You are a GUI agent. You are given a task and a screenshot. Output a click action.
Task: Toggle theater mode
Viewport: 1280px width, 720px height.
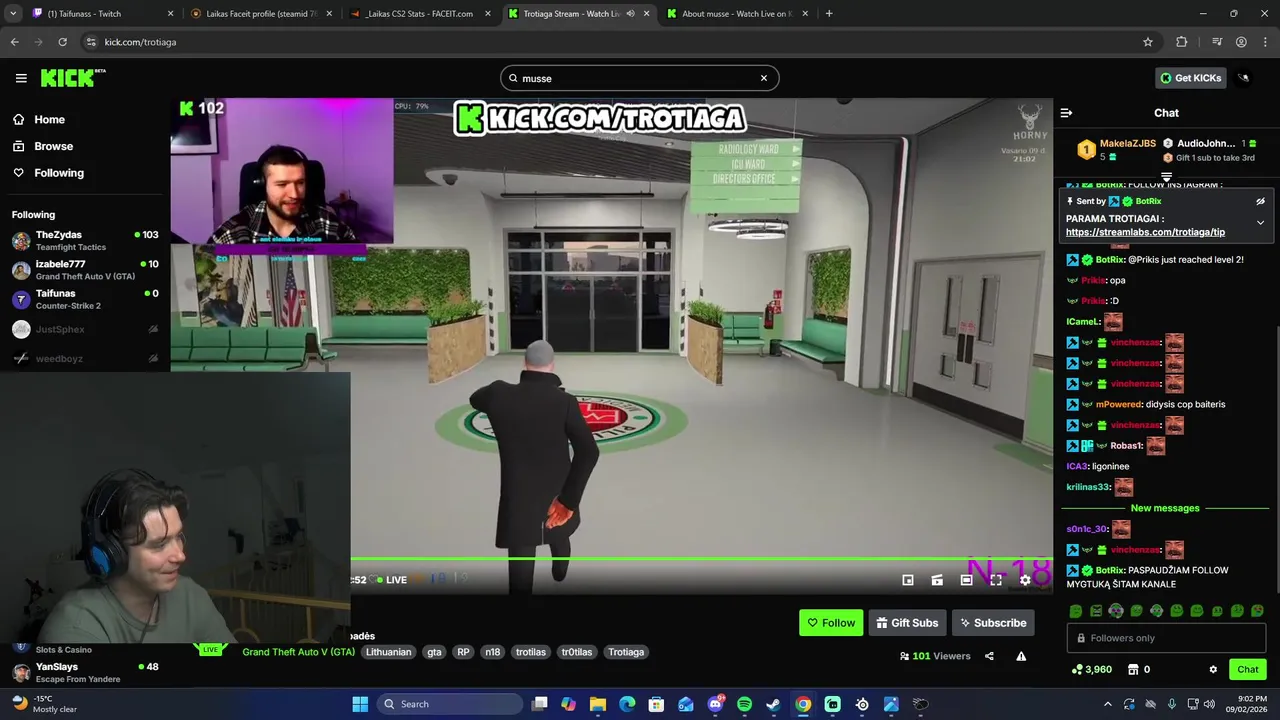coord(966,580)
